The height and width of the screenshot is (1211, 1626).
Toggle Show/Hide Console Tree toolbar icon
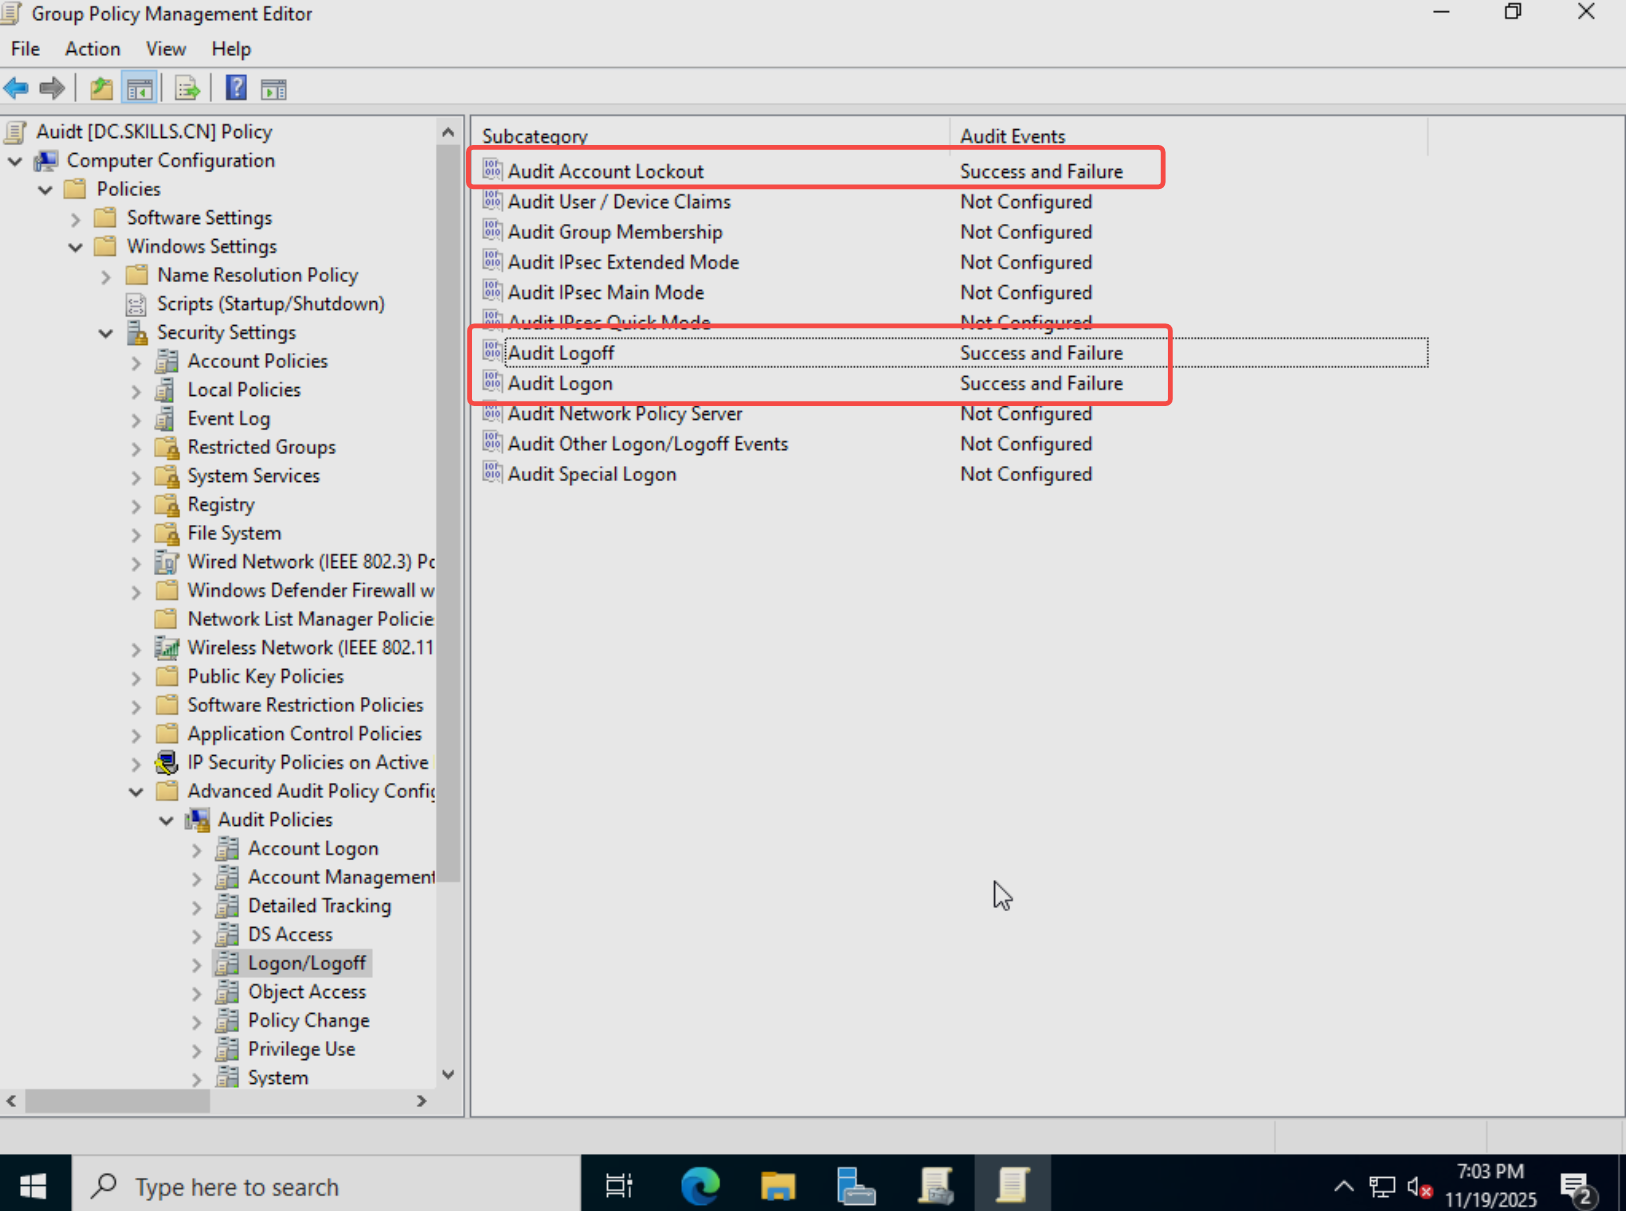[139, 88]
